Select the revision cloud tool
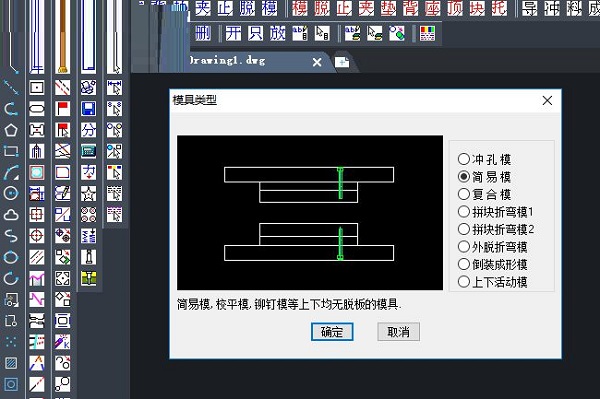Image resolution: width=600 pixels, height=399 pixels. [x=11, y=215]
